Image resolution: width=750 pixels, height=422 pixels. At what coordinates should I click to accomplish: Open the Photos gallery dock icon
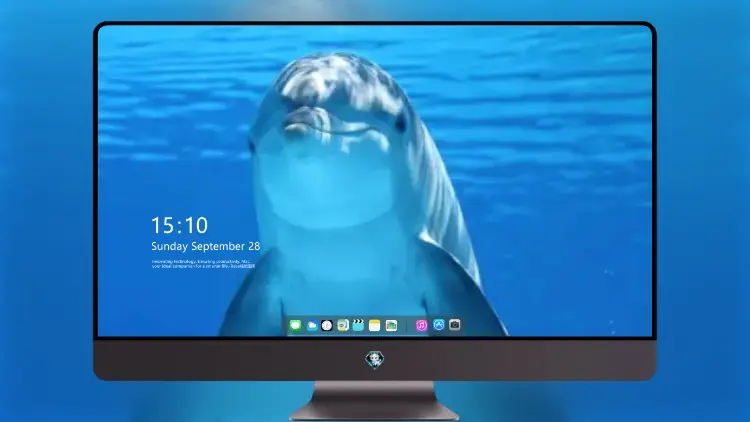point(391,325)
